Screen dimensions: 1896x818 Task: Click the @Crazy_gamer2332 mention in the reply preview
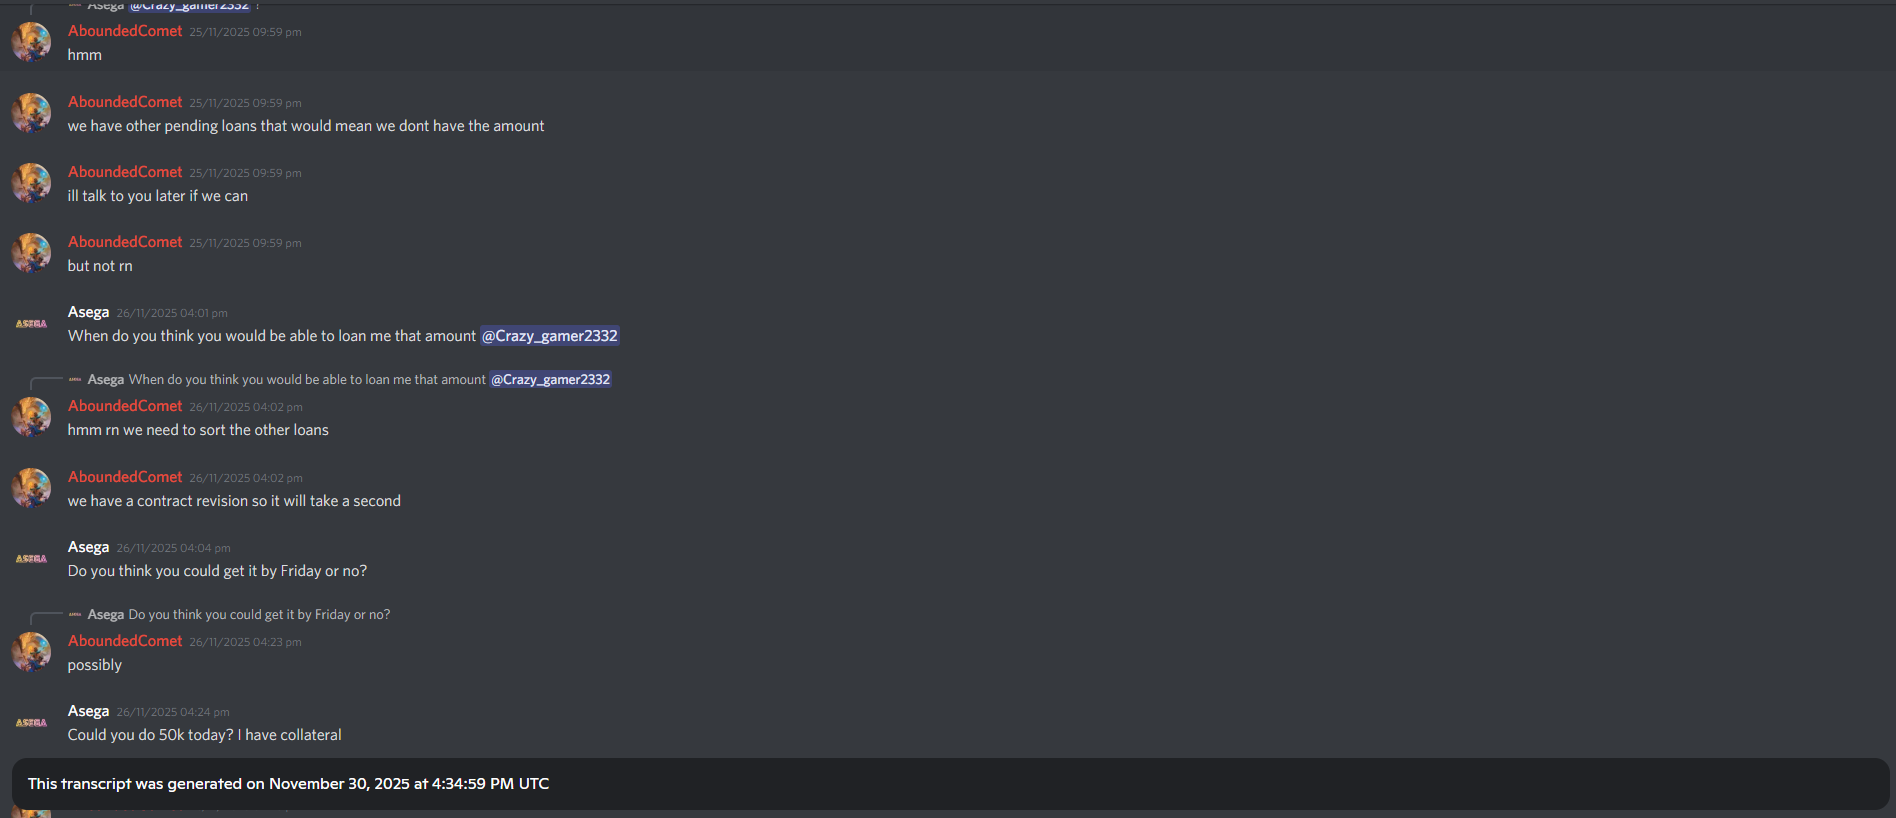pos(550,380)
